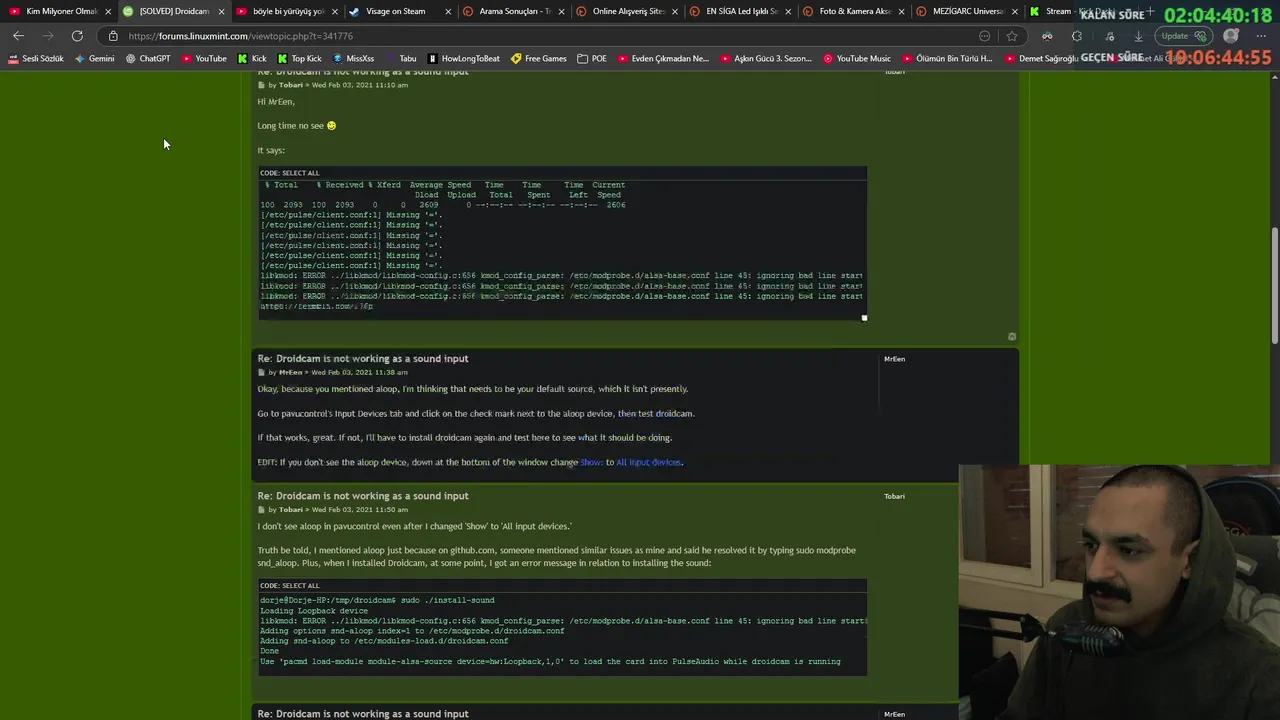Click 'Loading Loopback device' code line
Viewport: 1280px width, 720px height.
[314, 611]
